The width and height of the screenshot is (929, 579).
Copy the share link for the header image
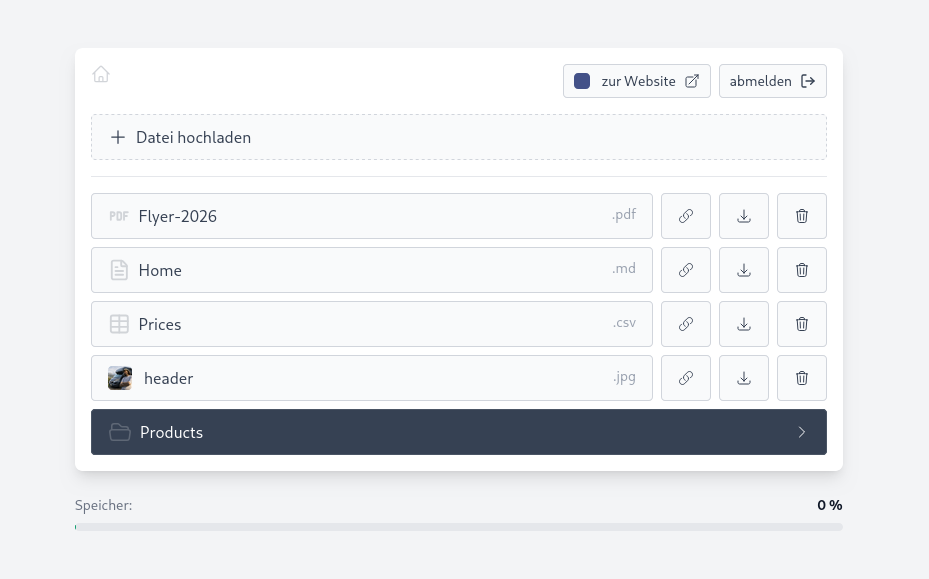(685, 378)
